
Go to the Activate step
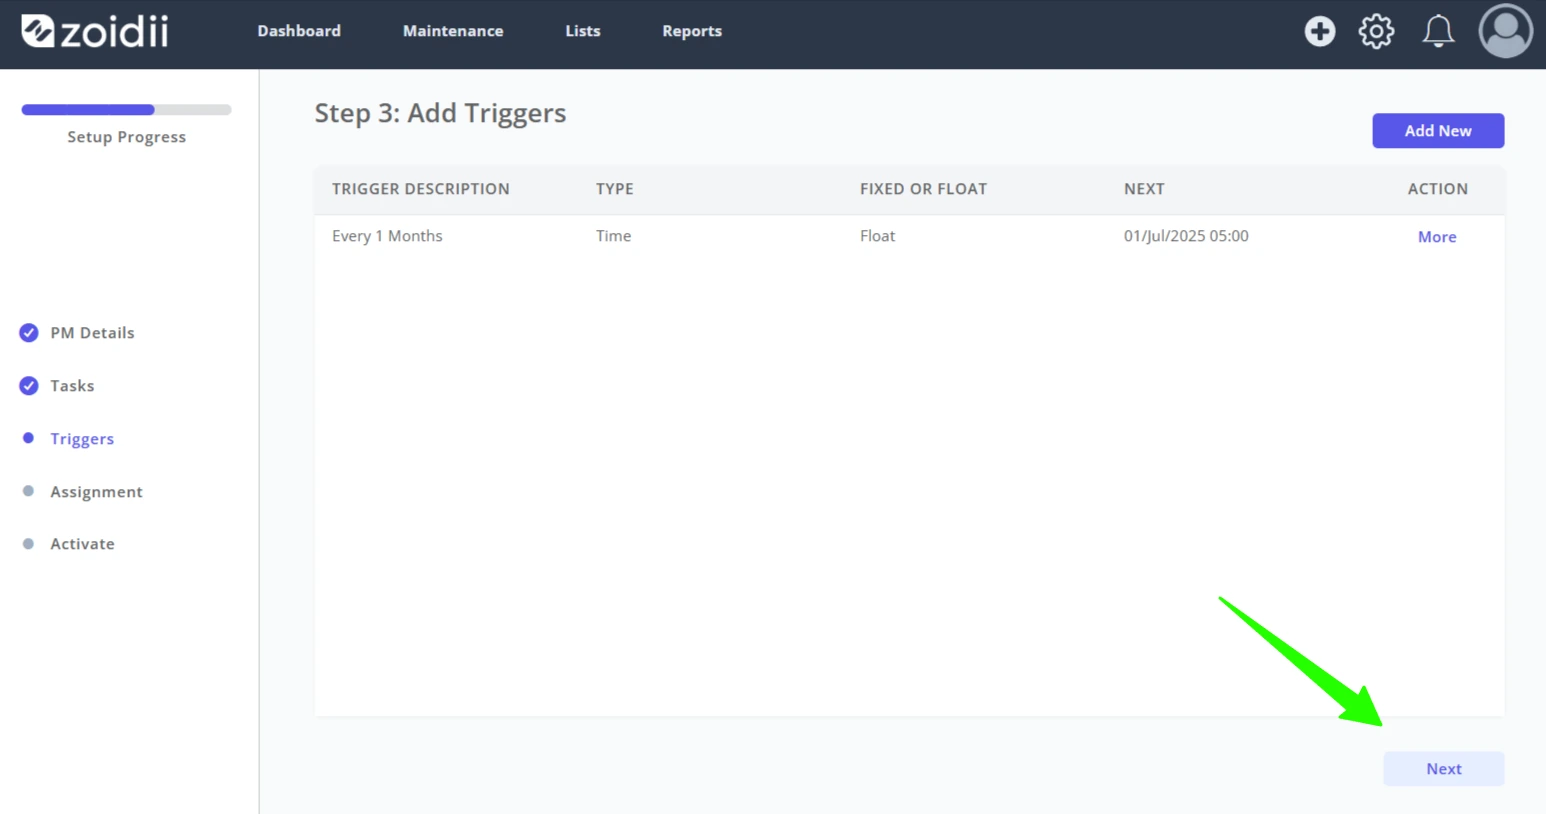82,544
